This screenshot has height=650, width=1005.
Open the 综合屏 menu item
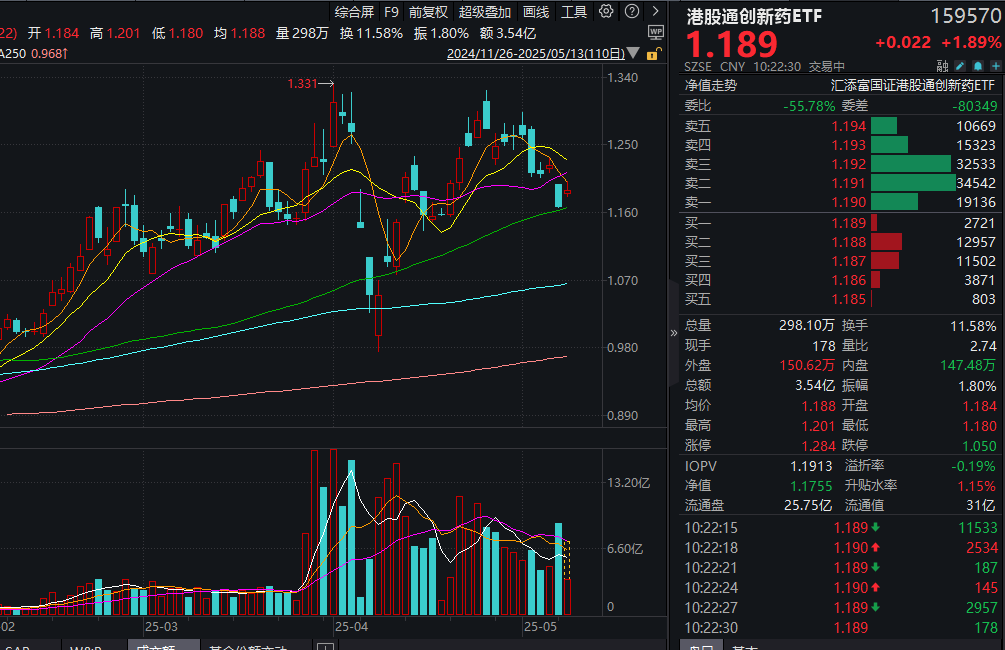pyautogui.click(x=353, y=11)
